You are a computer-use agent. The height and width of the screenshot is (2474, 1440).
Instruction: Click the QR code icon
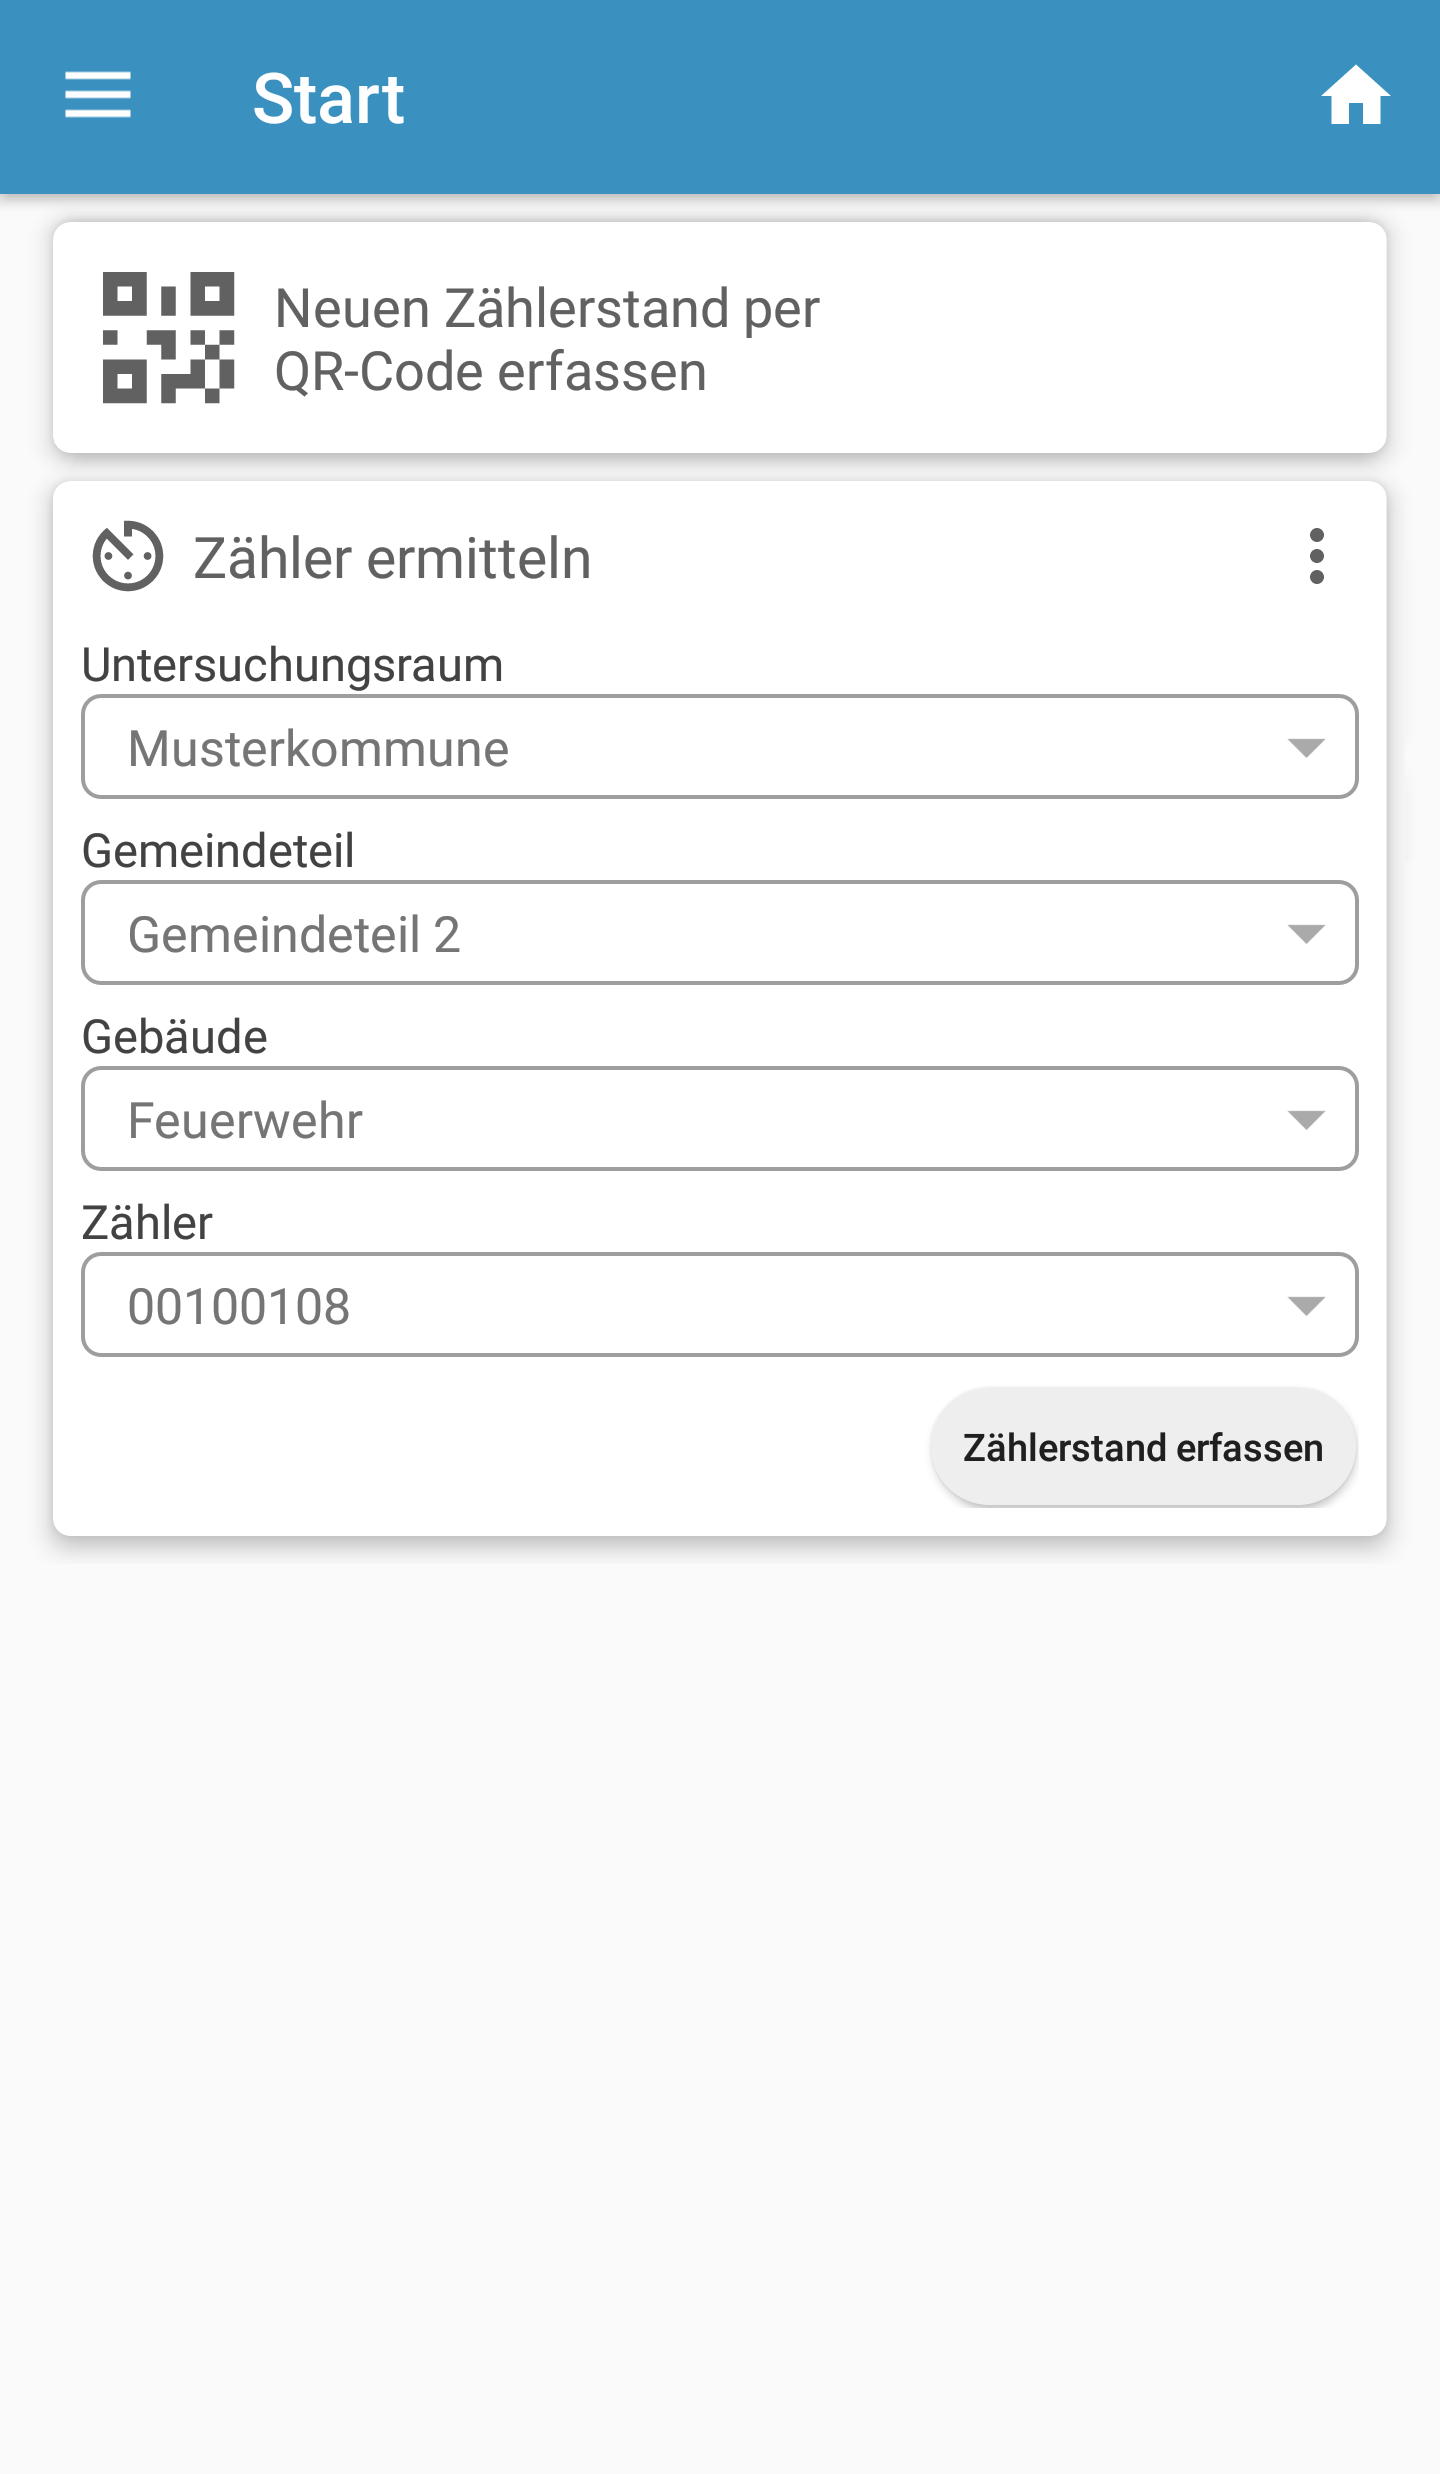click(x=168, y=338)
